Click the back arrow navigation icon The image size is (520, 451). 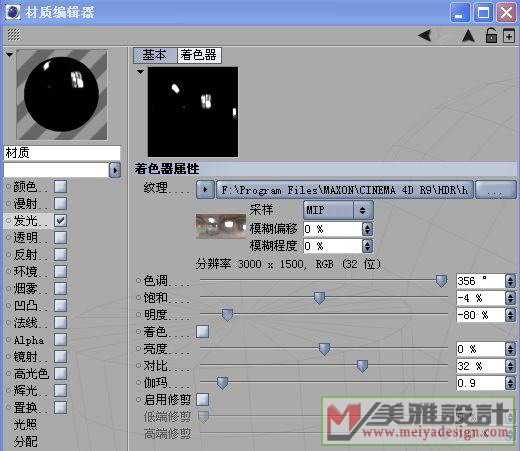(x=425, y=35)
